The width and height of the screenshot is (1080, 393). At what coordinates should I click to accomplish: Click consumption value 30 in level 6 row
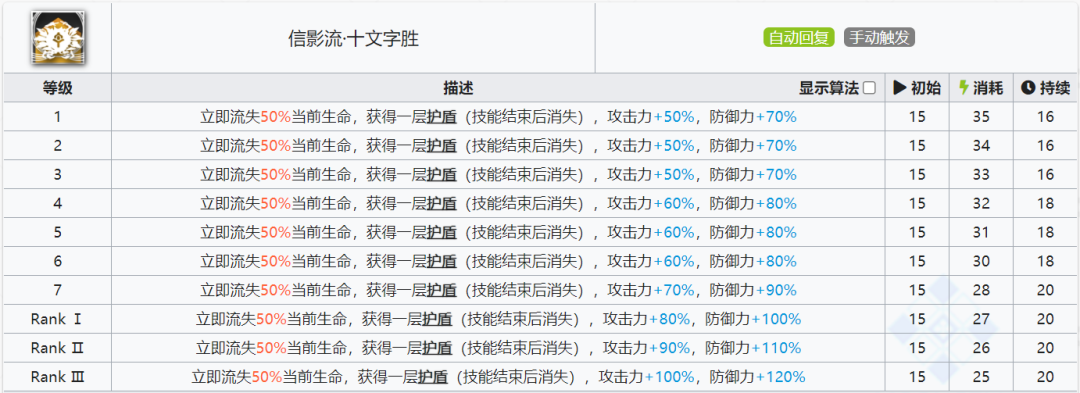point(981,262)
